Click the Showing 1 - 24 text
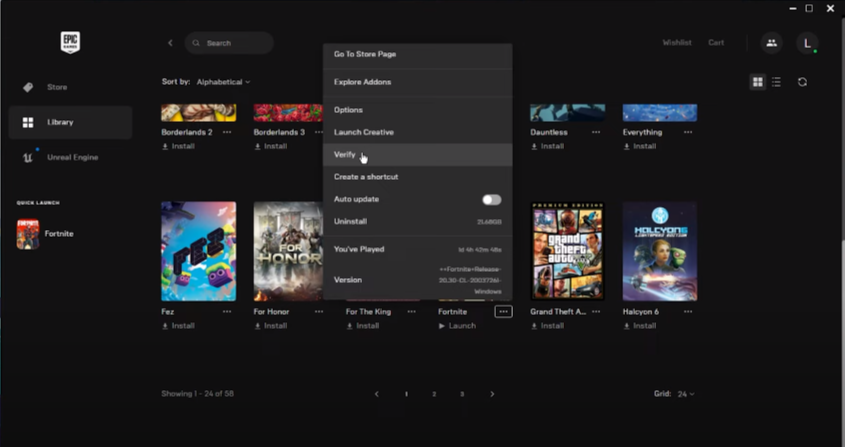 [197, 394]
